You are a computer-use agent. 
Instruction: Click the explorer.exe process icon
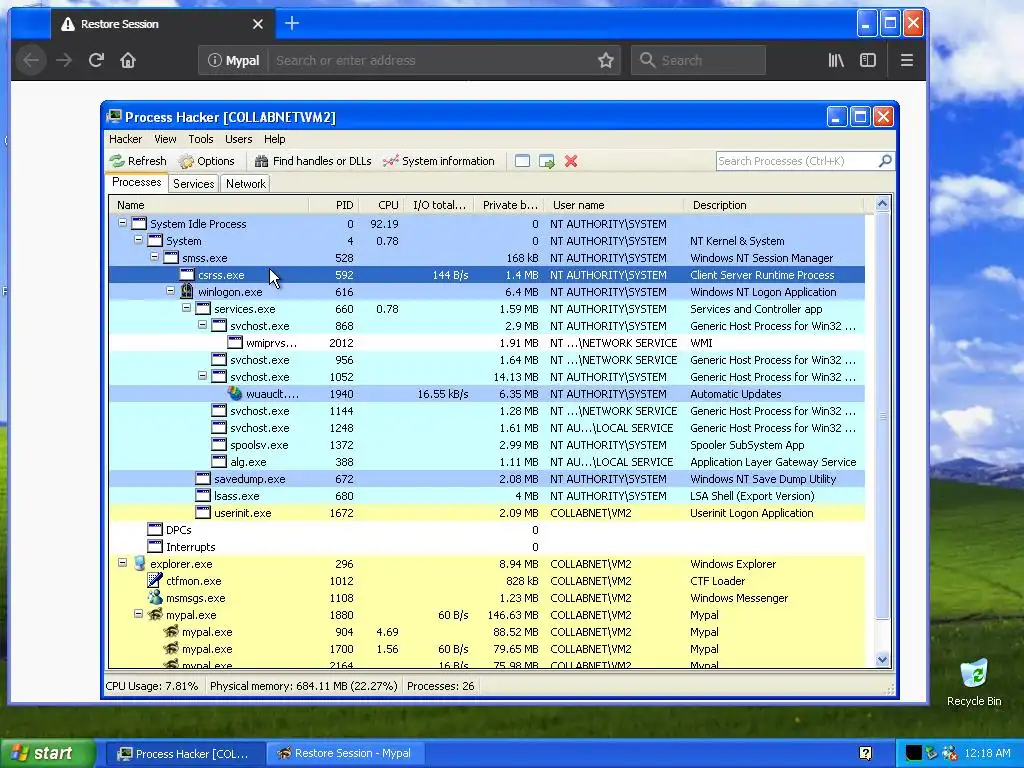pos(139,563)
